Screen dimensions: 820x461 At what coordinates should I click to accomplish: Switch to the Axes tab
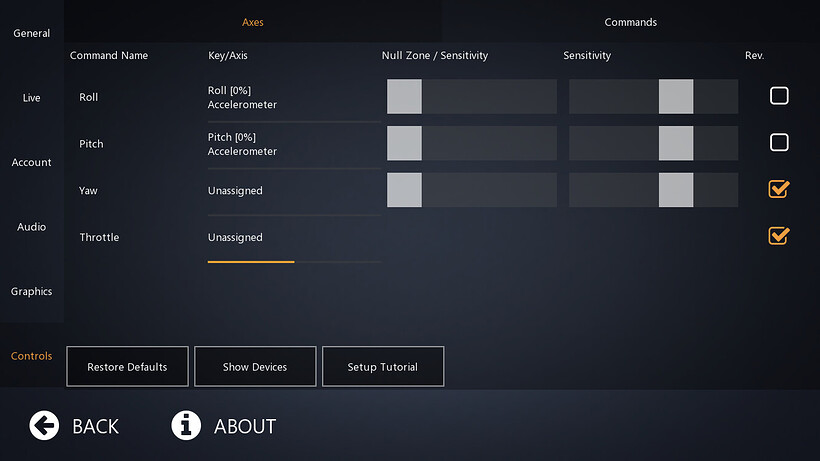(x=253, y=22)
